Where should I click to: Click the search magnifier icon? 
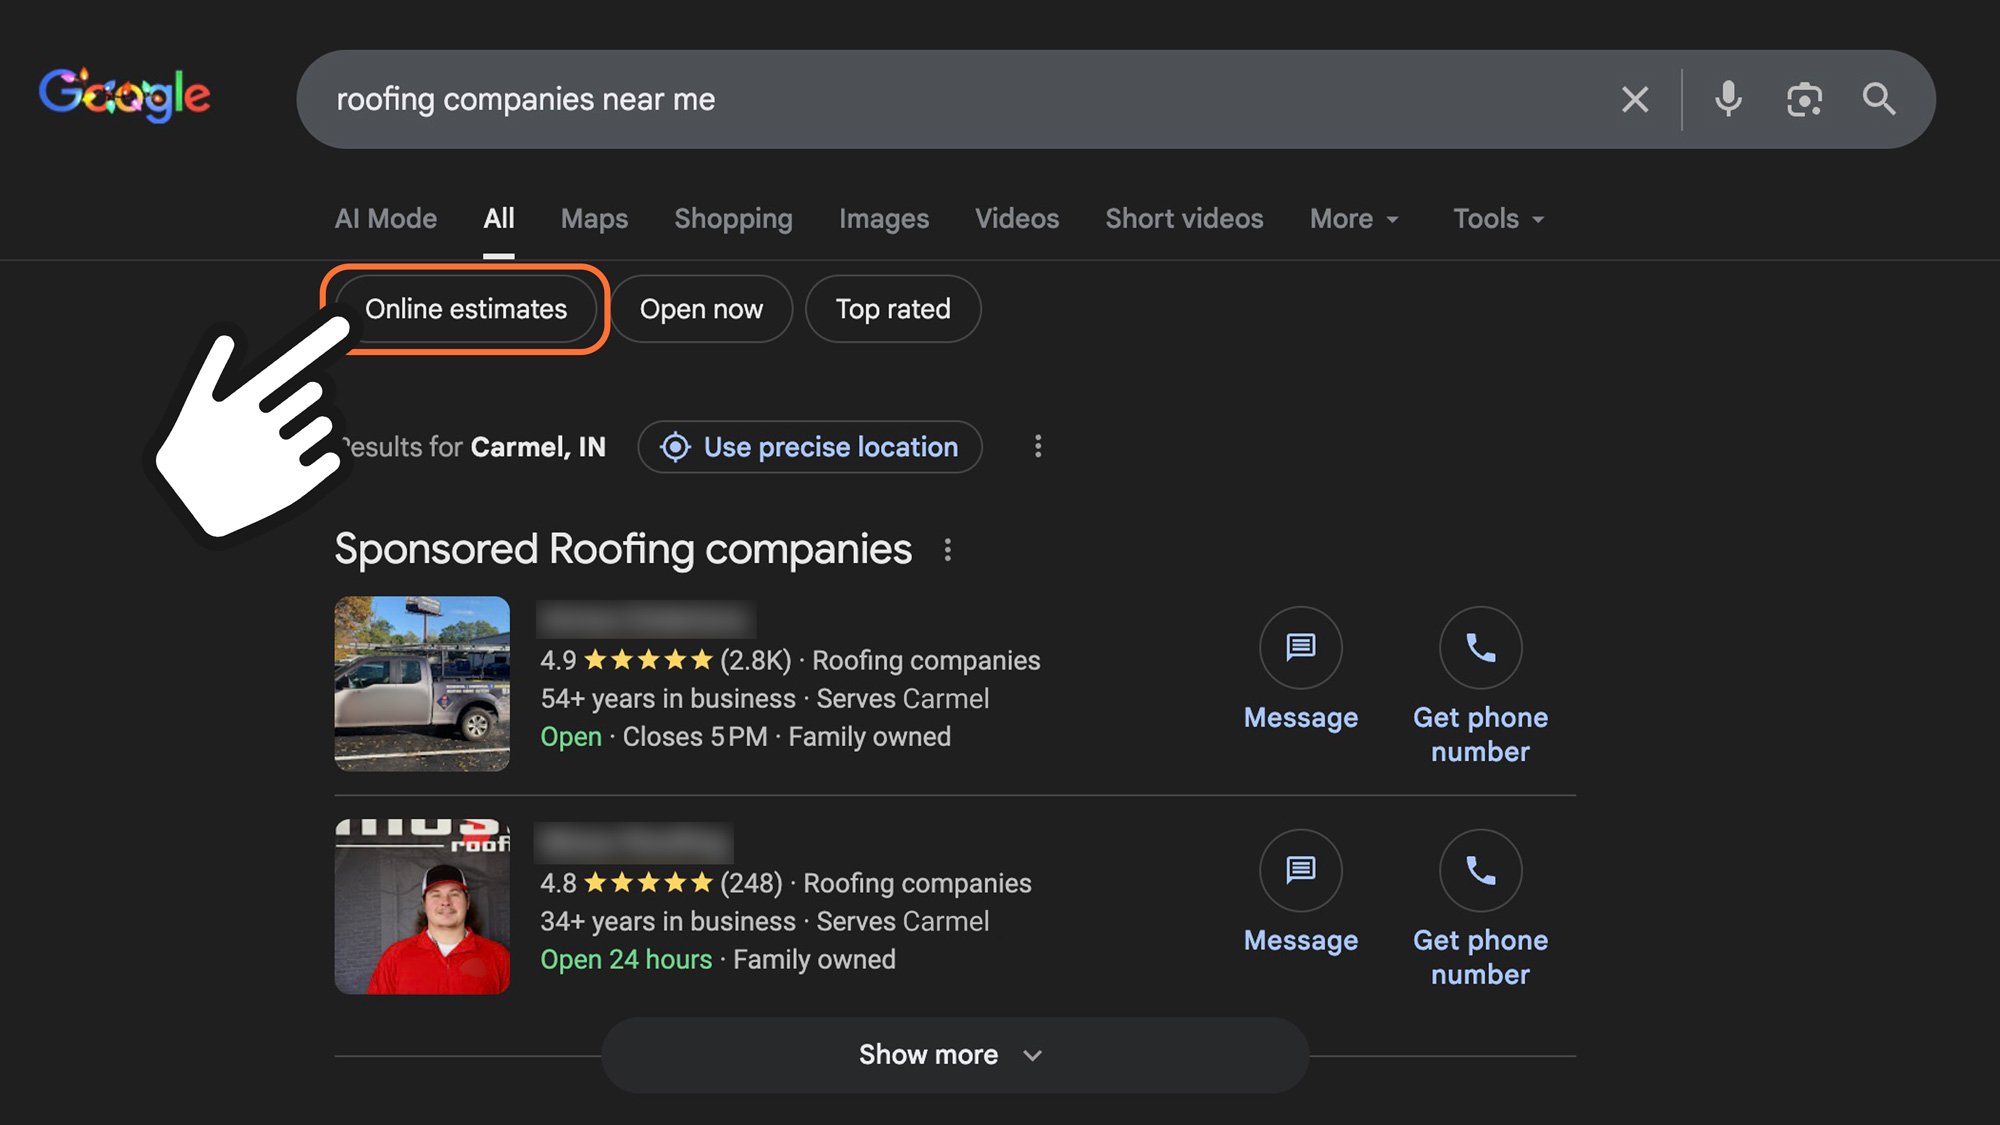click(1881, 98)
